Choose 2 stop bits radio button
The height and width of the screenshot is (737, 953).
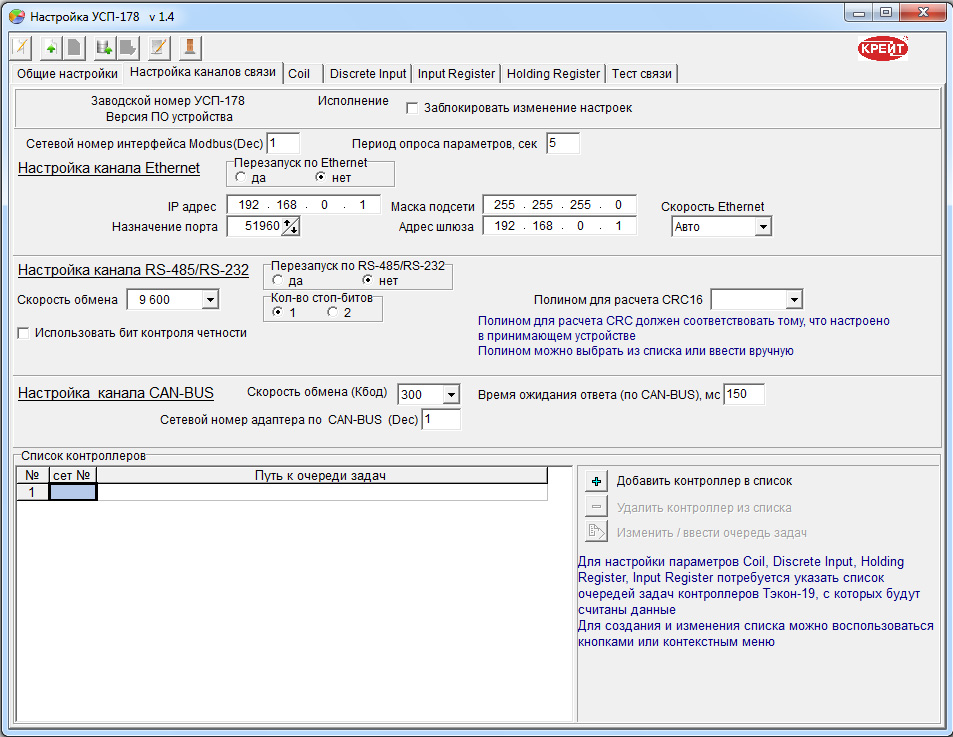click(x=333, y=313)
